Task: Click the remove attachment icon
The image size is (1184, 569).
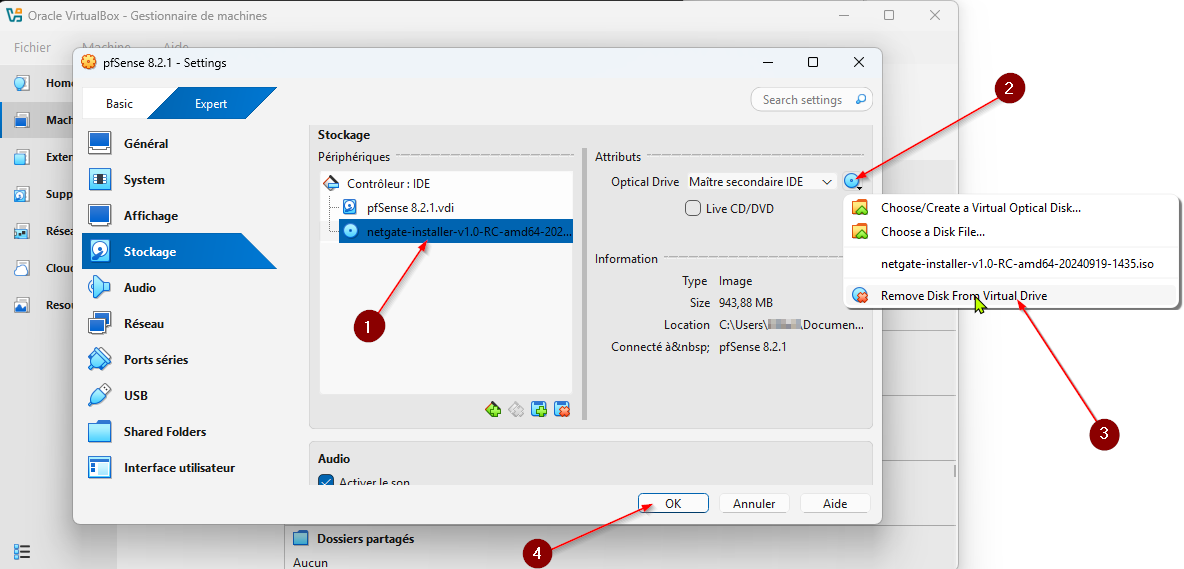Action: click(562, 409)
